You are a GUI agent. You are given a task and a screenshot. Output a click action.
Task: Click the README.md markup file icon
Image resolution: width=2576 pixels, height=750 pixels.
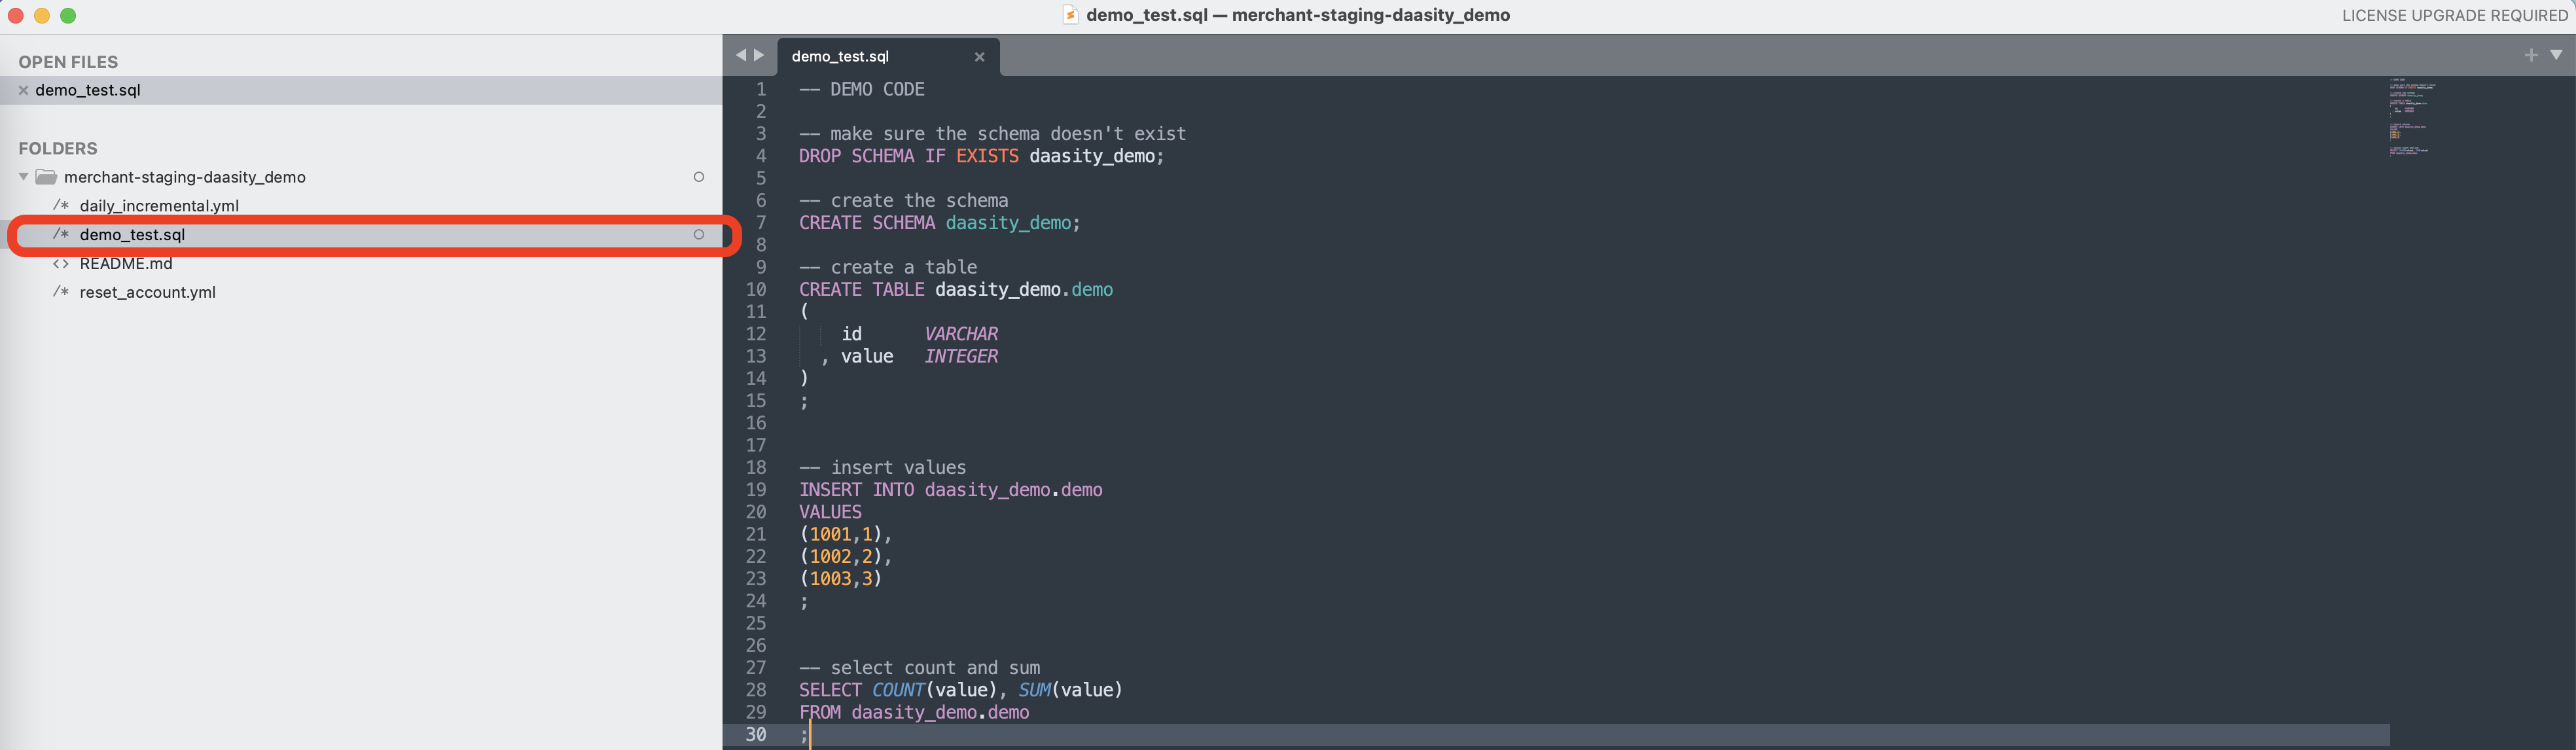tap(61, 264)
